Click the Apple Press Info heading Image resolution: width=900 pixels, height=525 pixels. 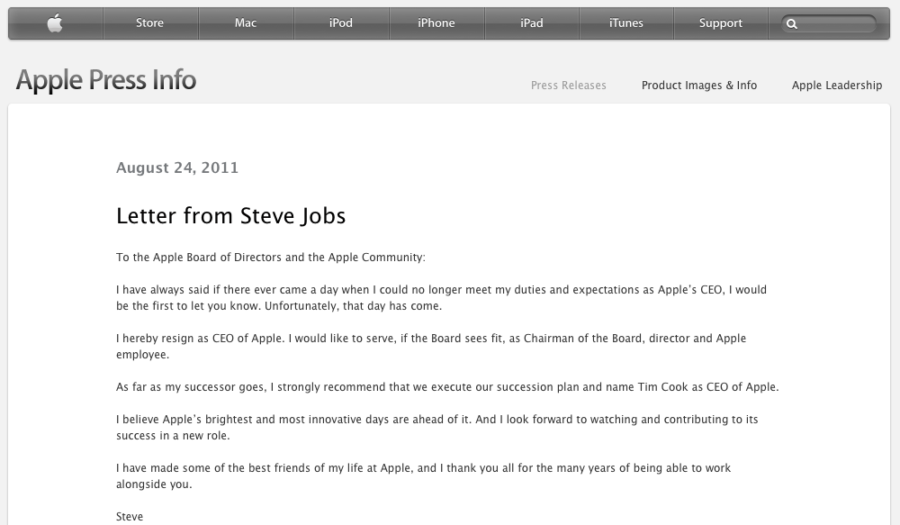point(106,80)
